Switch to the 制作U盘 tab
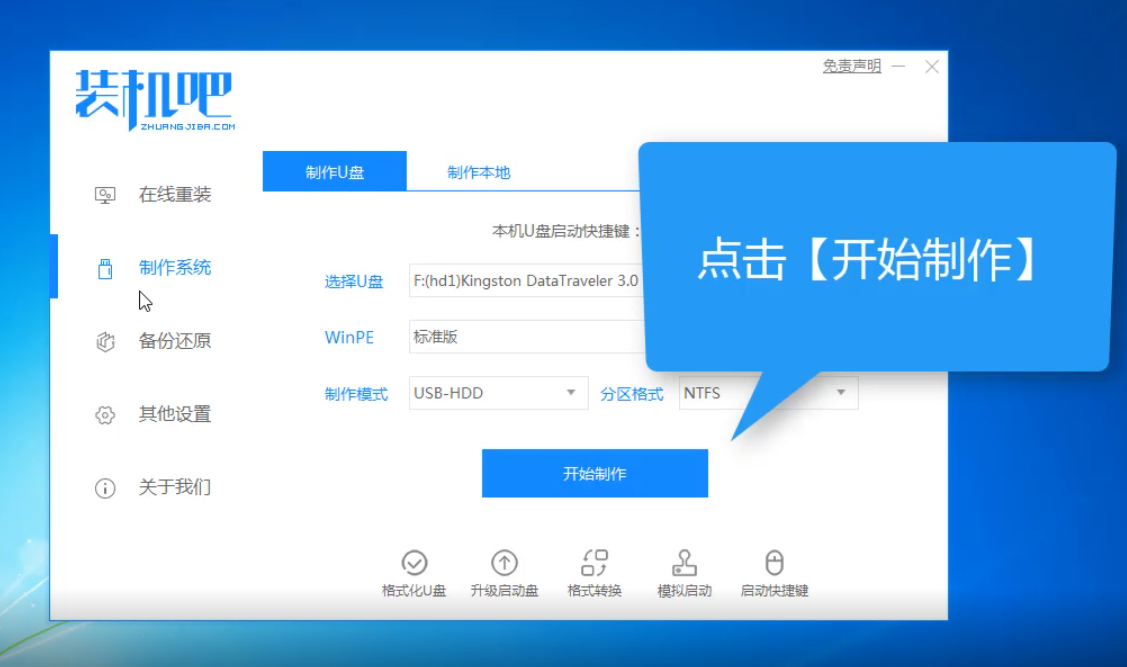This screenshot has width=1127, height=667. point(334,170)
